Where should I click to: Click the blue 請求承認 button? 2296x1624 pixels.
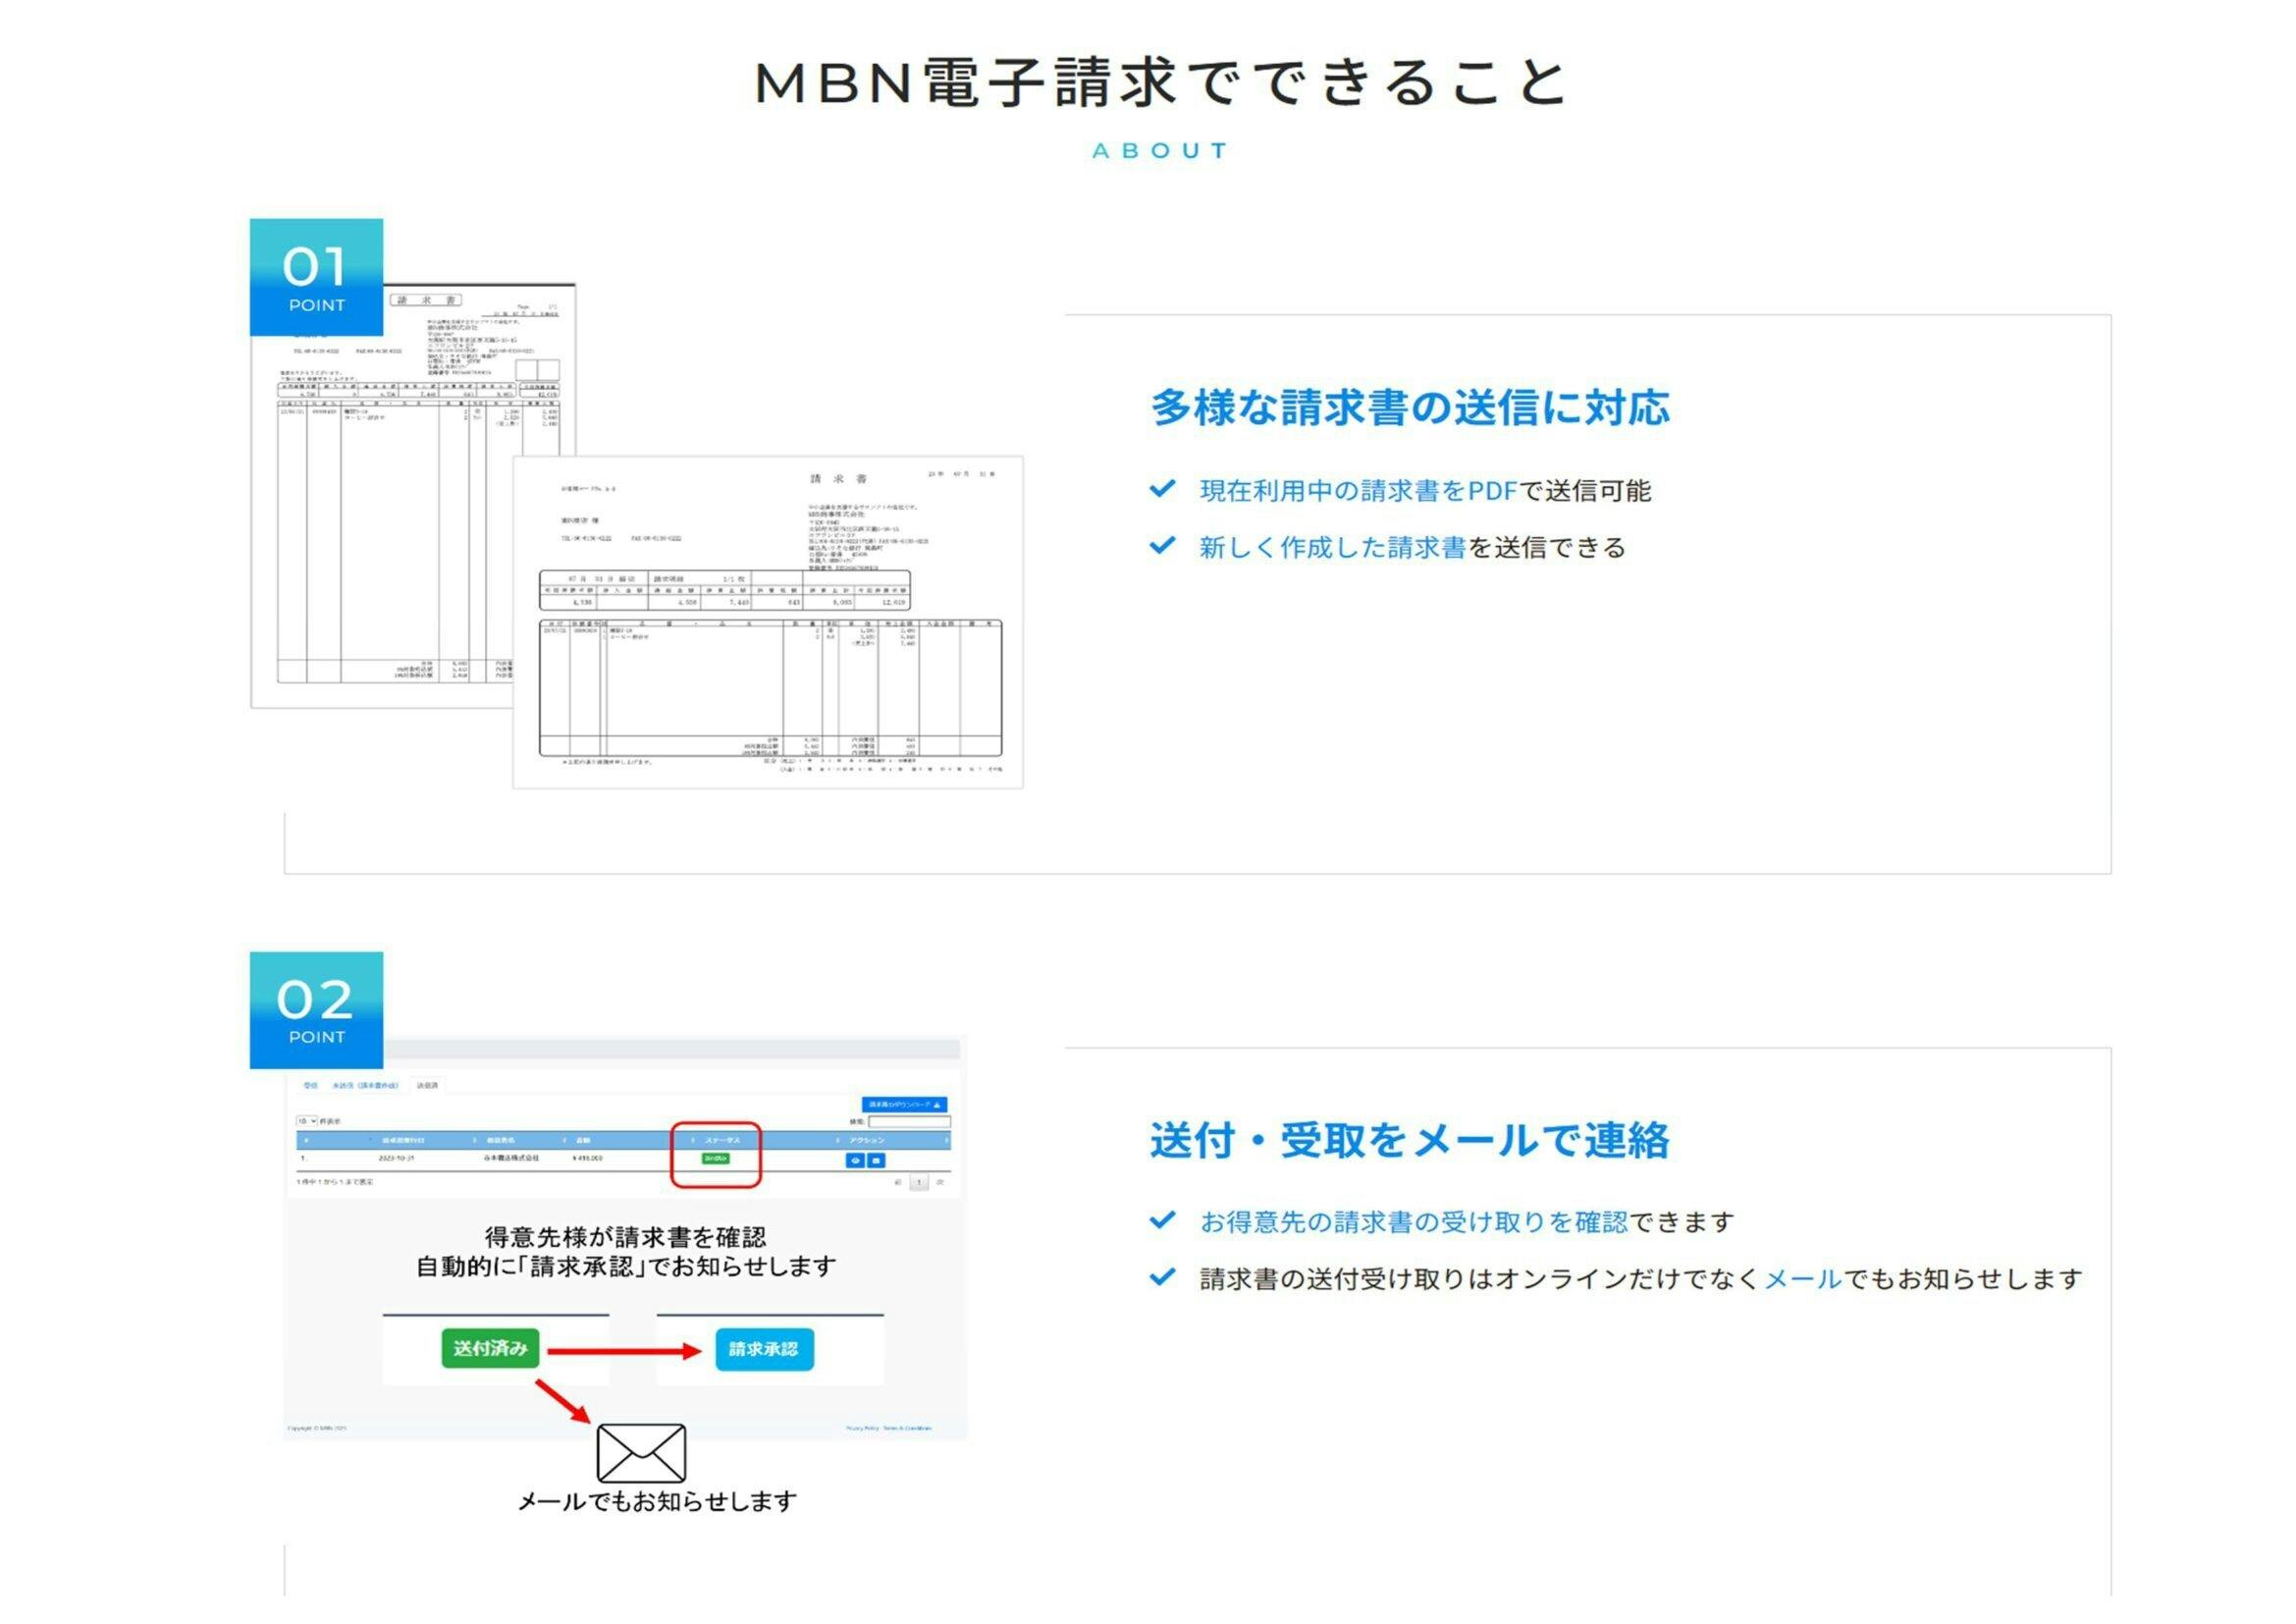click(764, 1349)
